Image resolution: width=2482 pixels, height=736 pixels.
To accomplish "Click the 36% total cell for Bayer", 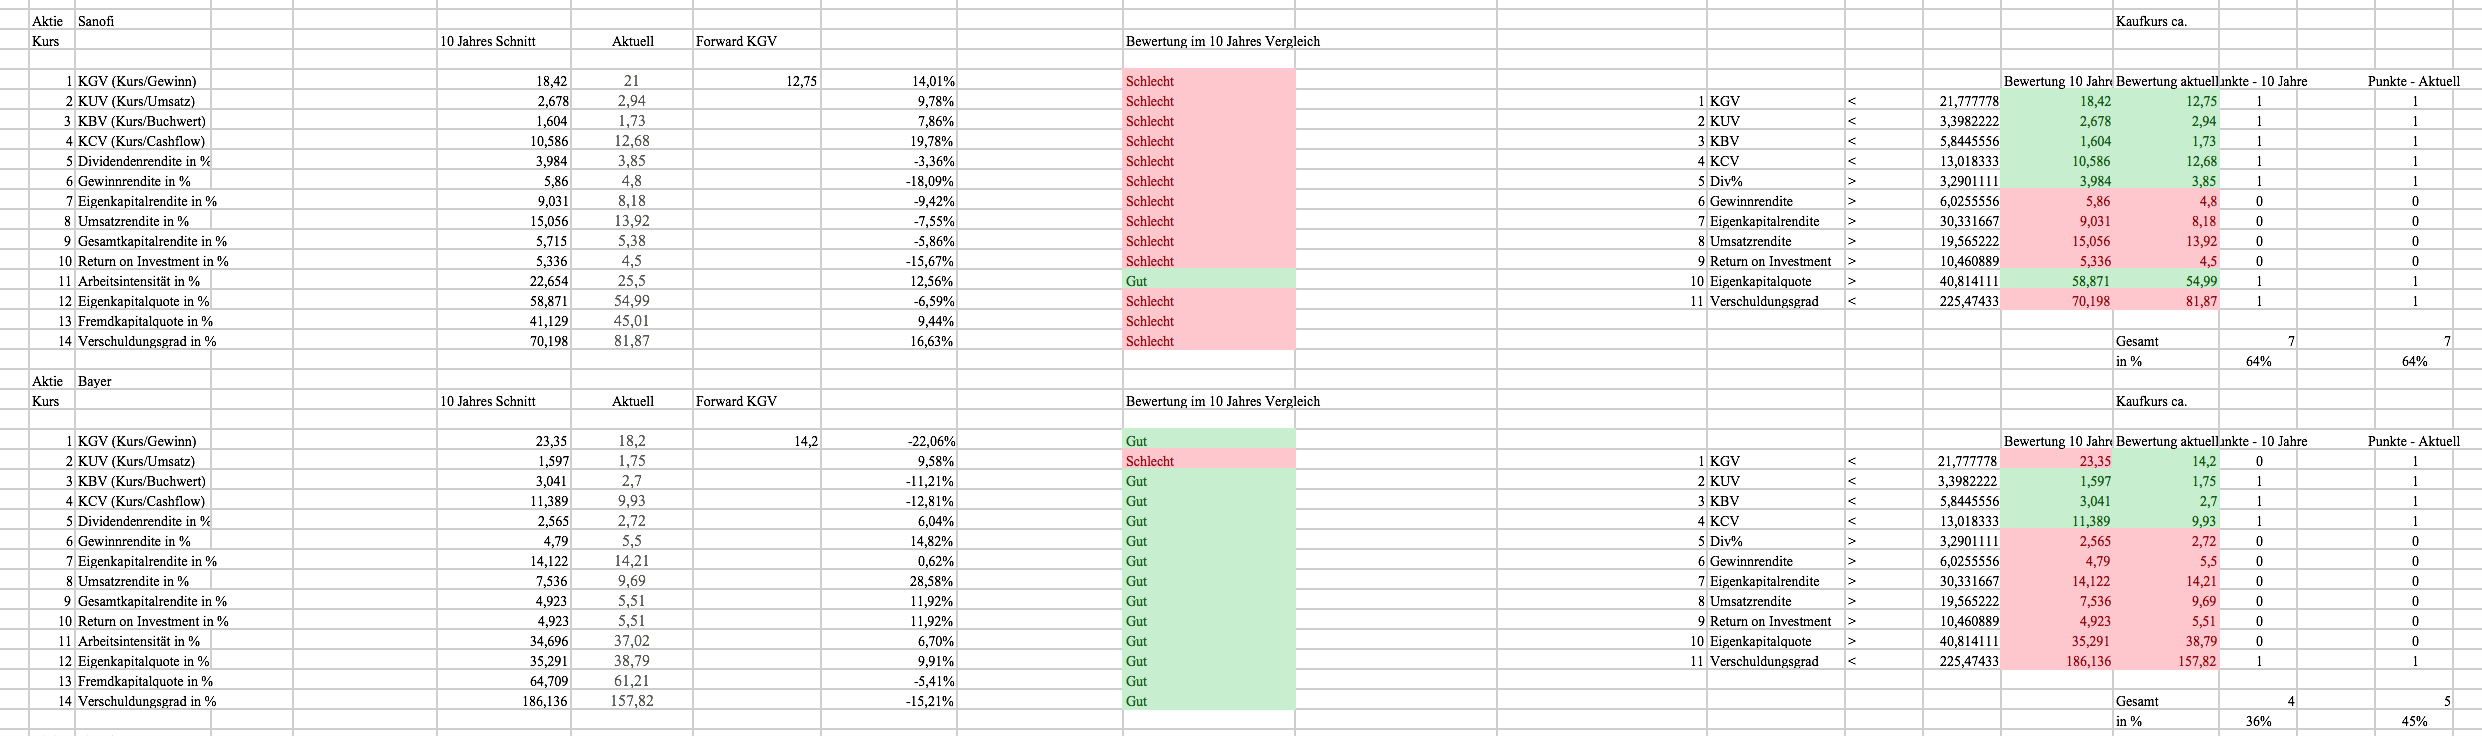I will tap(2258, 721).
